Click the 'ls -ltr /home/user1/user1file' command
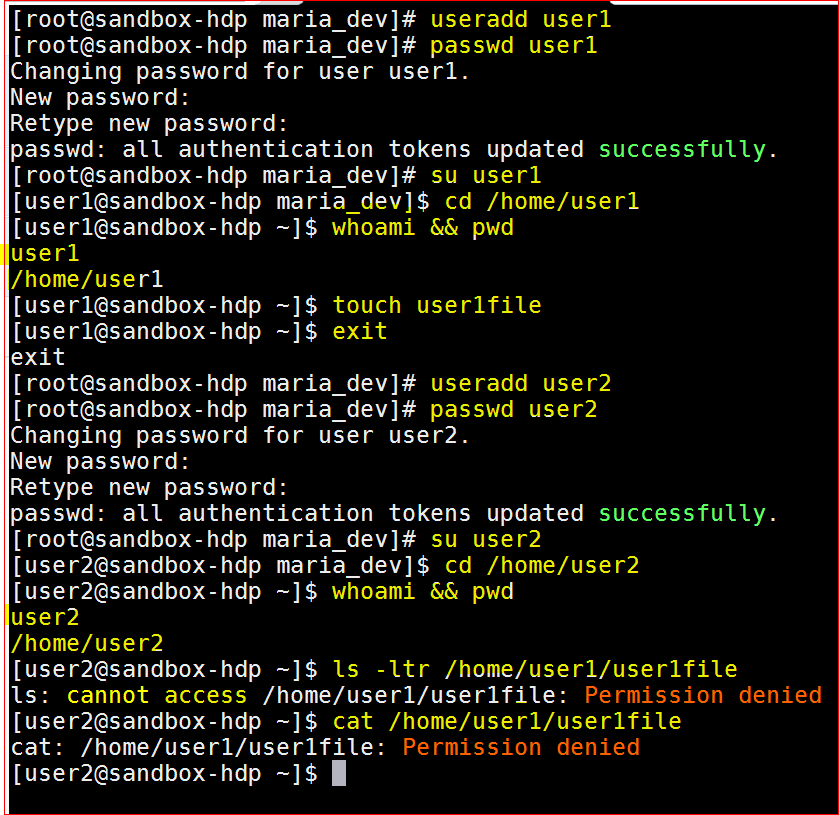 (x=535, y=670)
